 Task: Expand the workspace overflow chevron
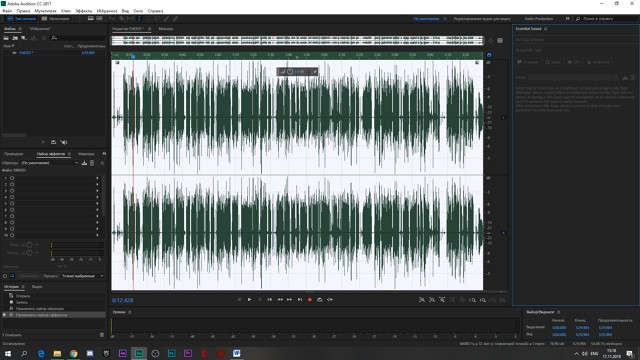567,19
